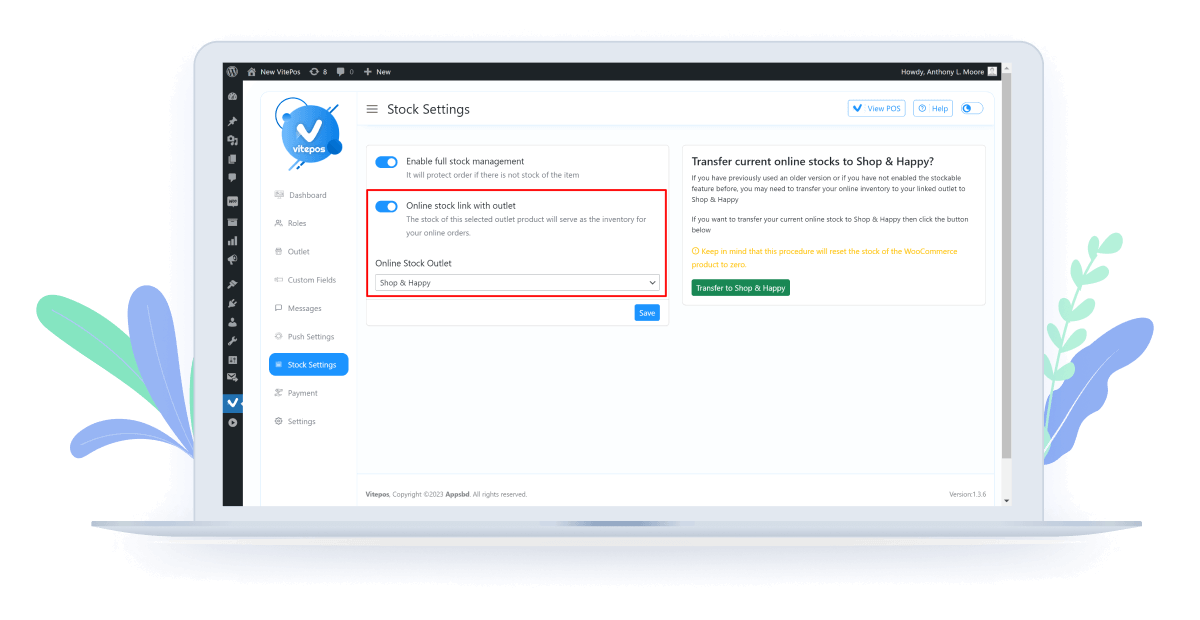
Task: Click the Transfer to Shop & Happy button
Action: 740,288
